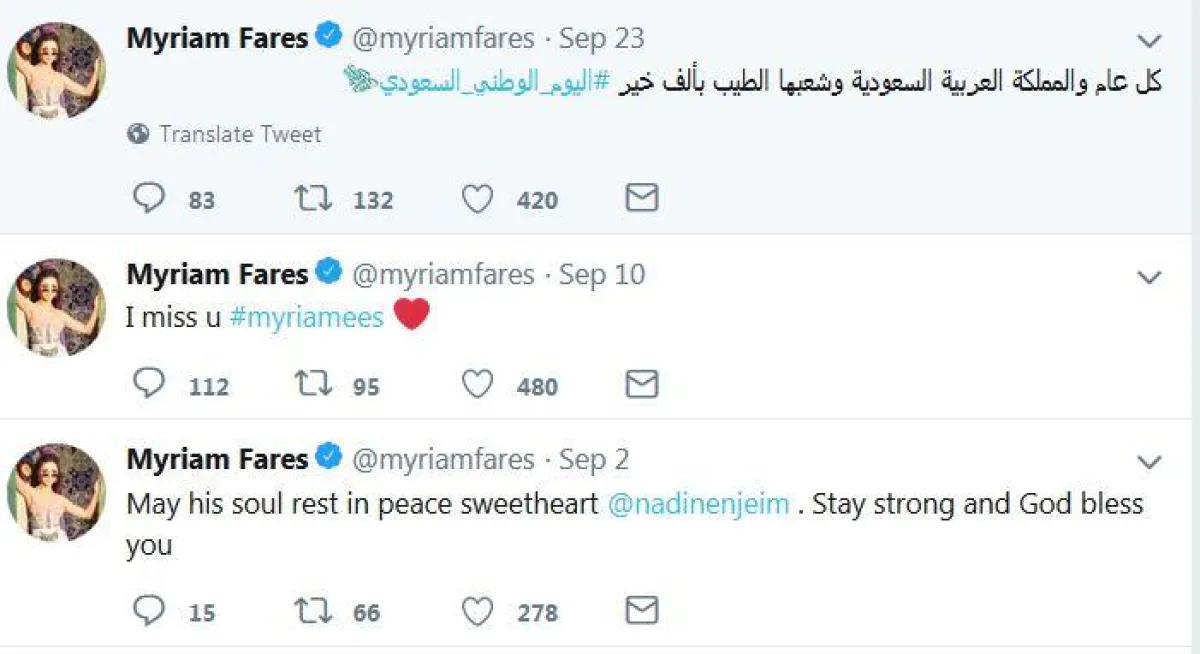
Task: Reply to the Sep 23 Arabic tweet
Action: pos(149,199)
